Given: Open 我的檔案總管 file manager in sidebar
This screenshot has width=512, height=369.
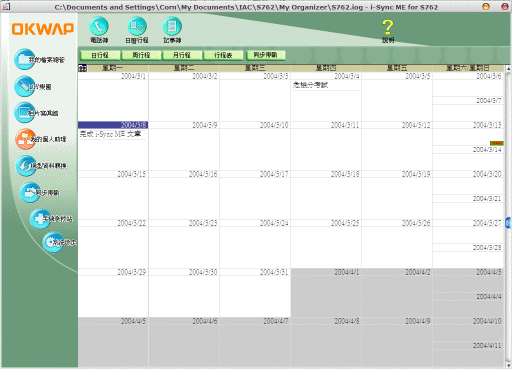Looking at the screenshot, I should click(24, 59).
